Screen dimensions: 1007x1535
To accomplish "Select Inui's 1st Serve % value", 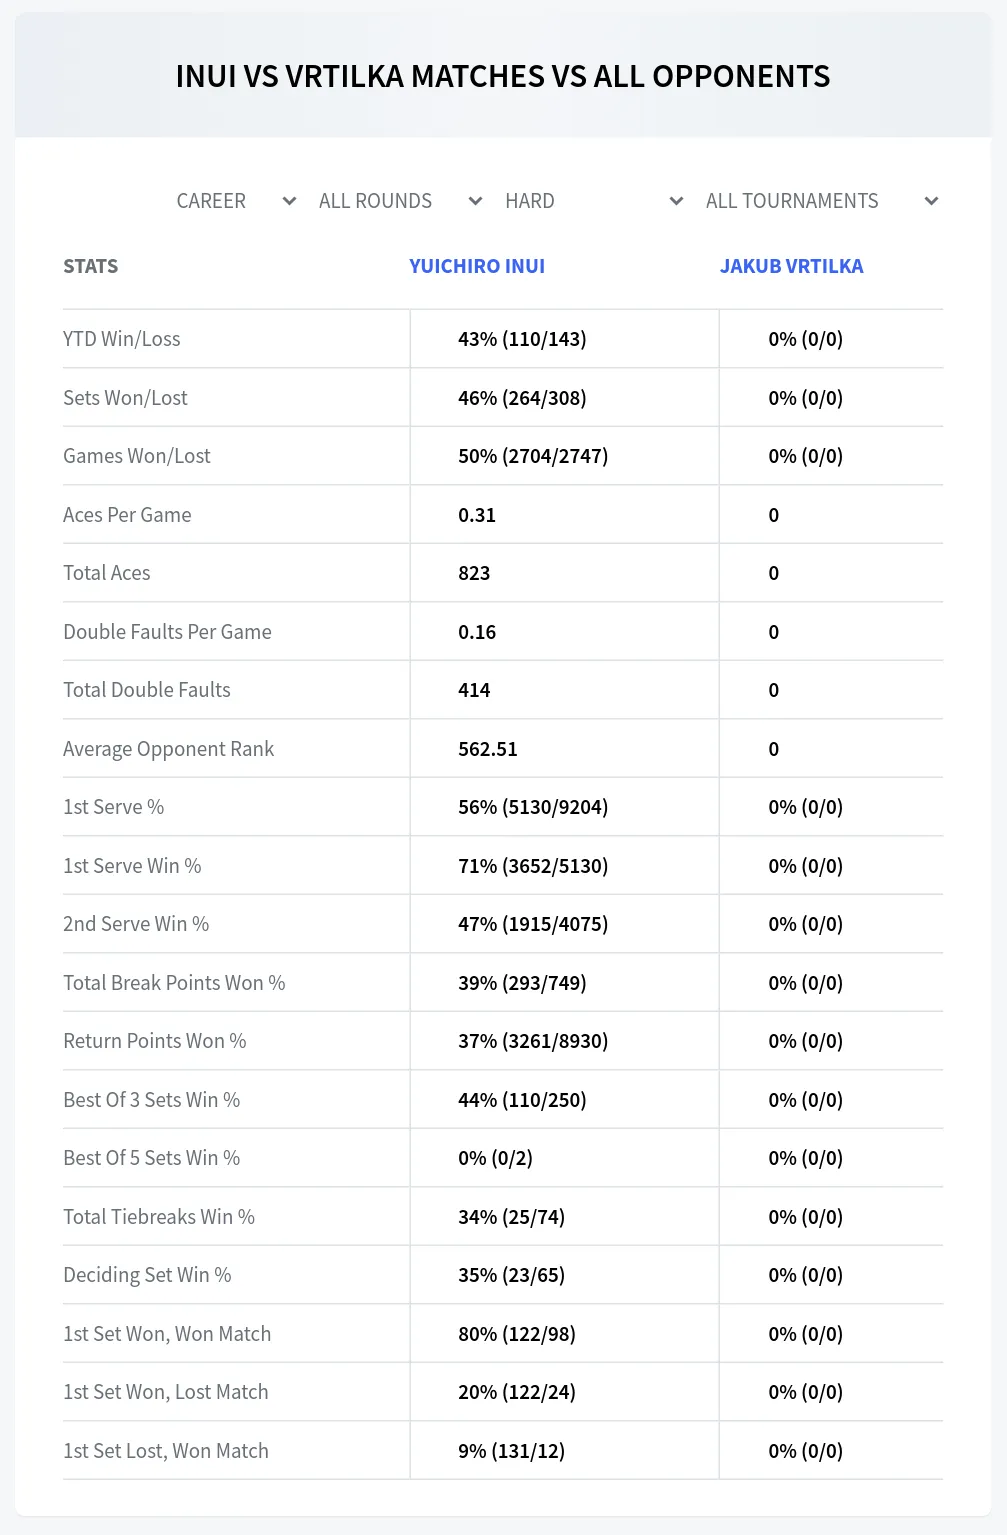I will point(533,807).
